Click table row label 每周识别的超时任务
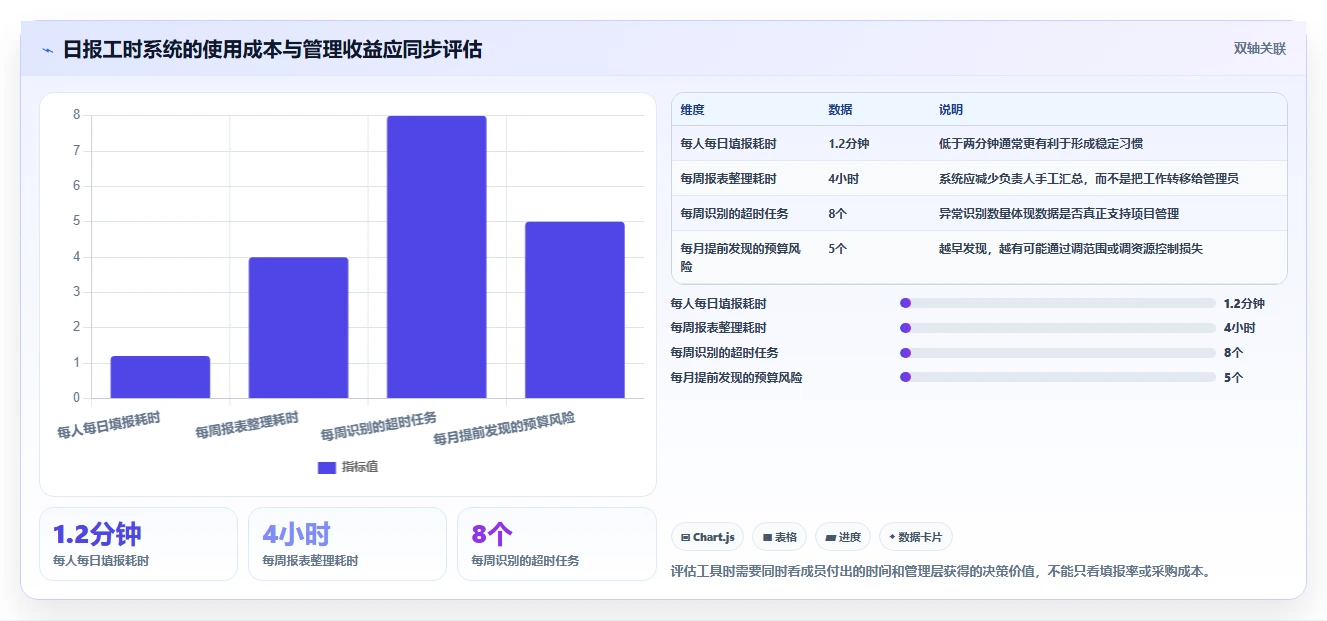 [734, 214]
